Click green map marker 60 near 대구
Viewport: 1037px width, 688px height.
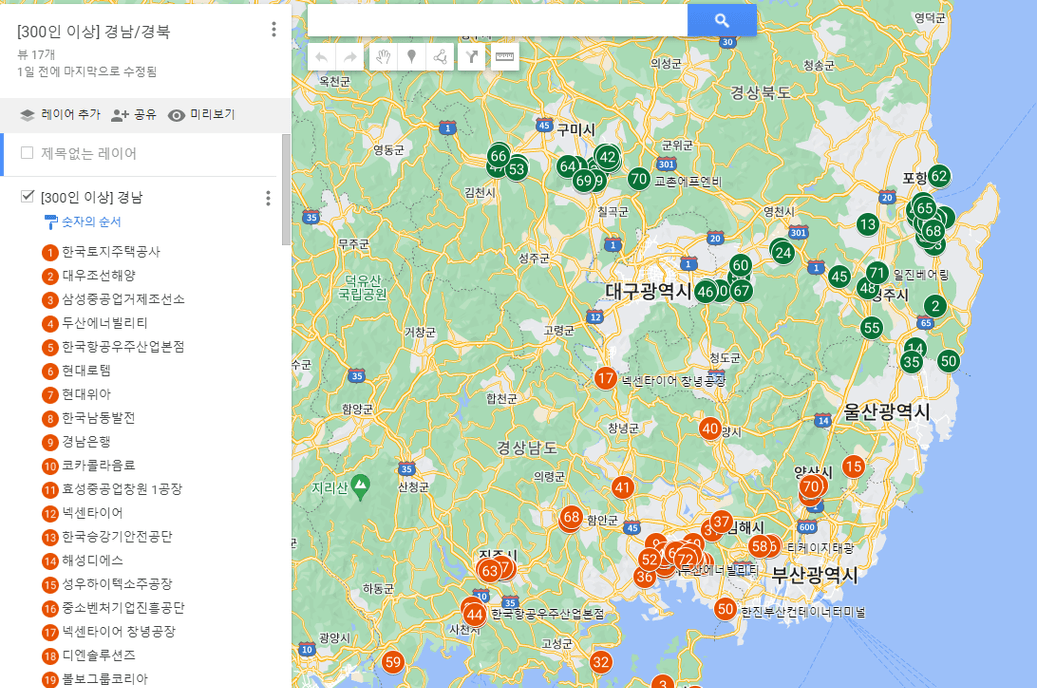pyautogui.click(x=741, y=265)
